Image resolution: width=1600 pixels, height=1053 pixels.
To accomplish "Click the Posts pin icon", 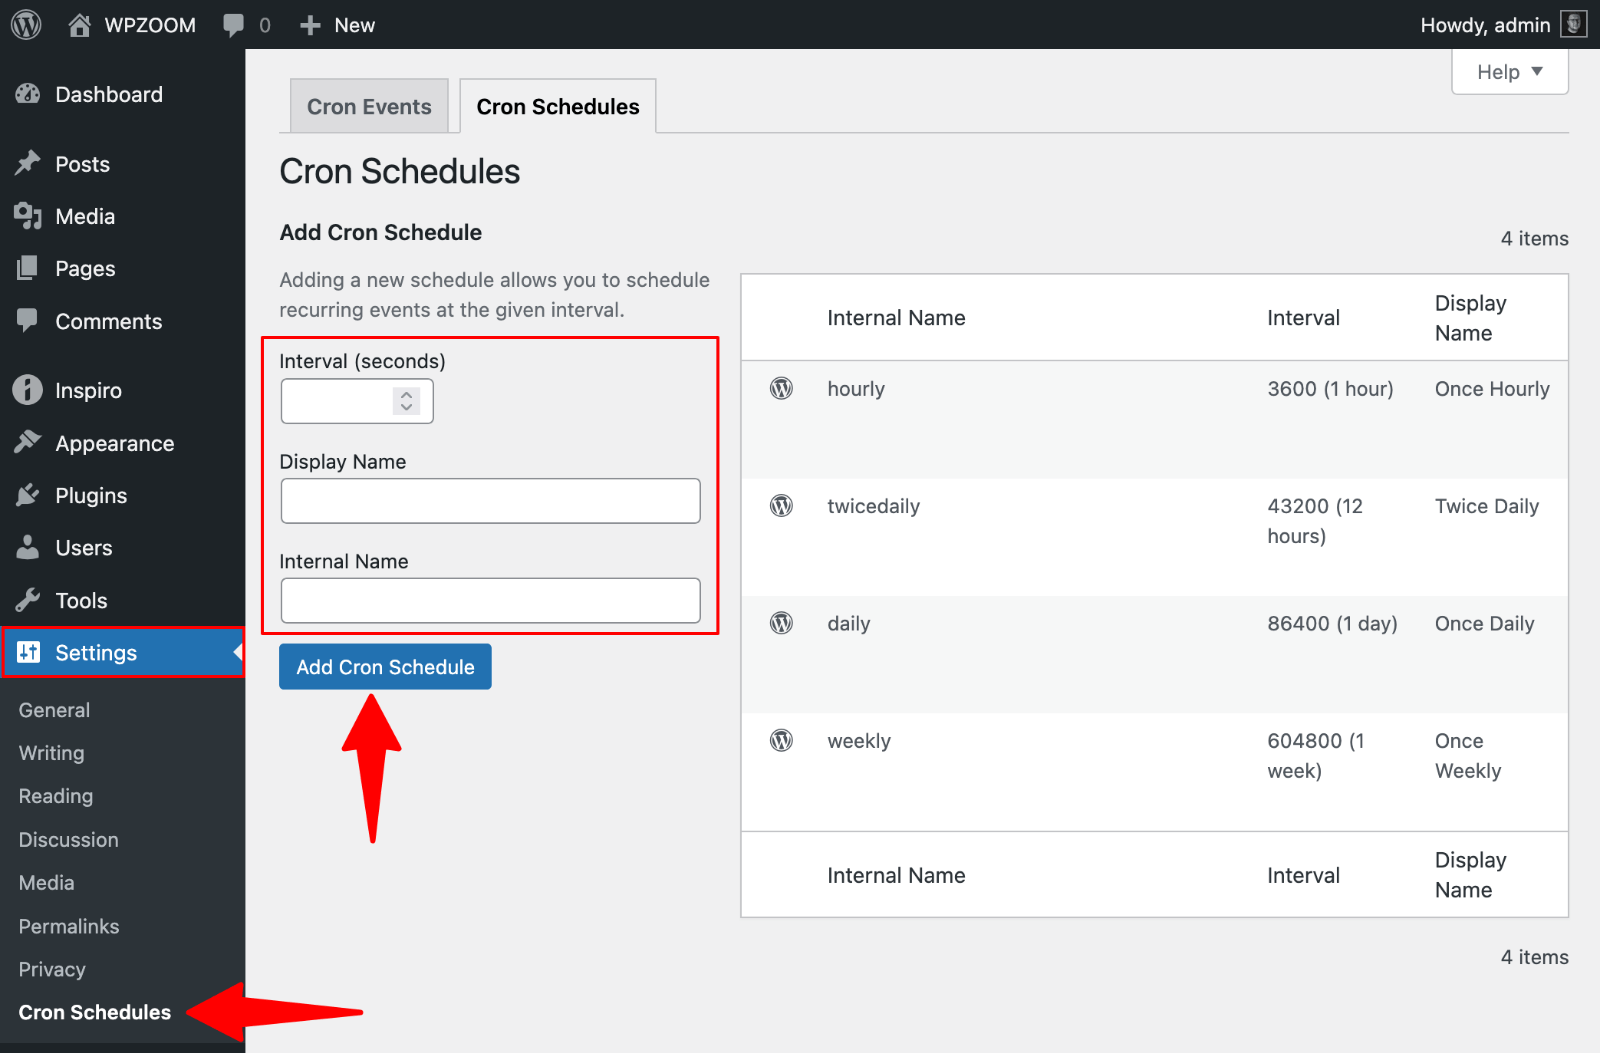I will (28, 163).
